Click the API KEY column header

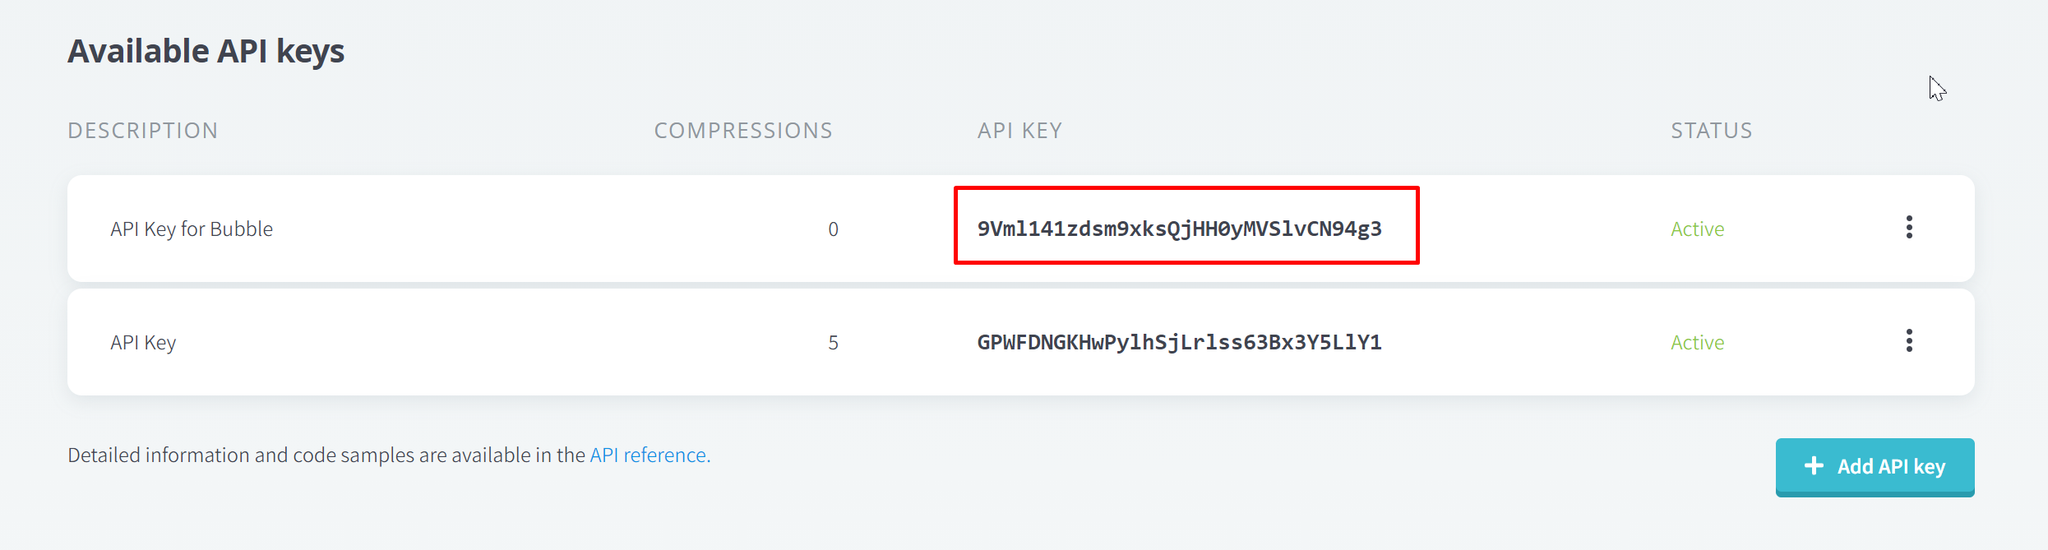[1019, 130]
